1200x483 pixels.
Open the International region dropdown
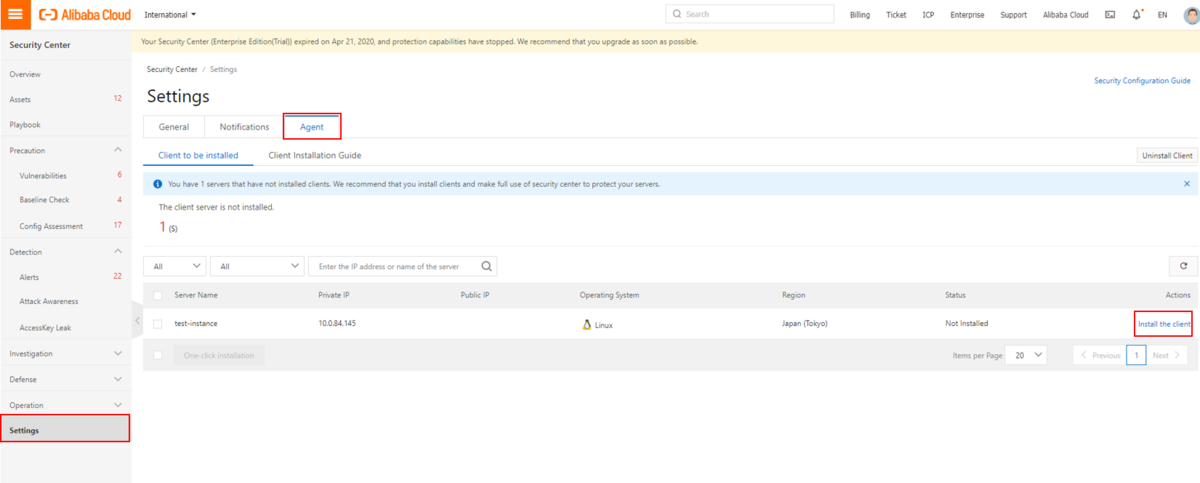(170, 15)
